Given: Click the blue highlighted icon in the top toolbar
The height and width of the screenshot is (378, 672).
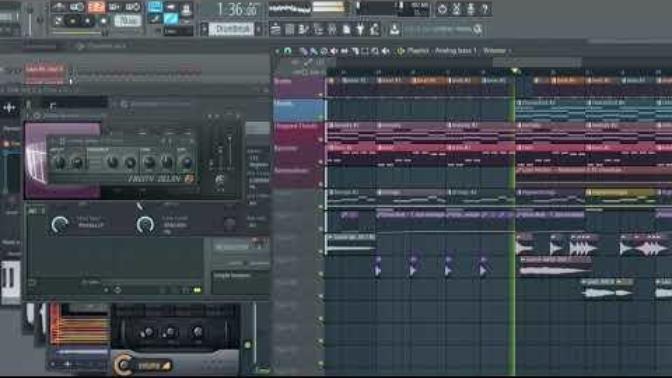Looking at the screenshot, I should [155, 6].
